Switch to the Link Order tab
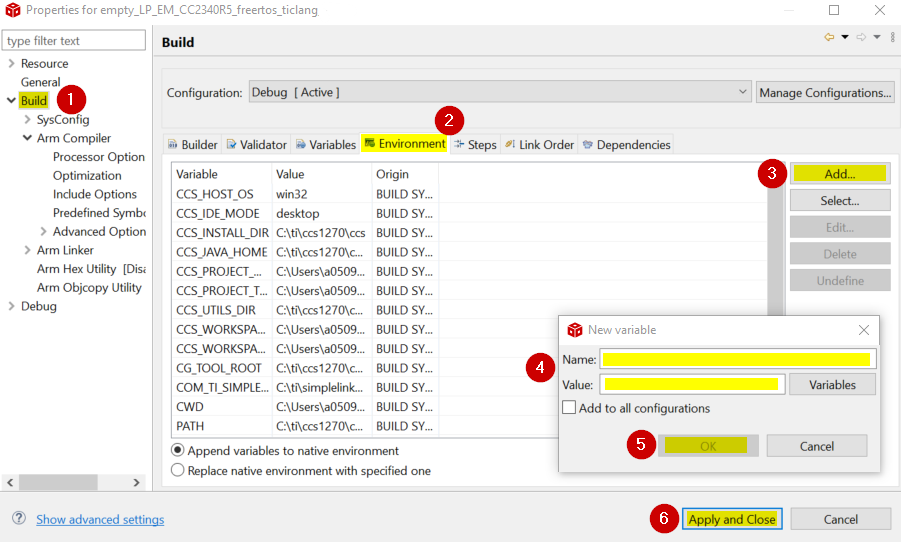The width and height of the screenshot is (901, 542). click(540, 144)
